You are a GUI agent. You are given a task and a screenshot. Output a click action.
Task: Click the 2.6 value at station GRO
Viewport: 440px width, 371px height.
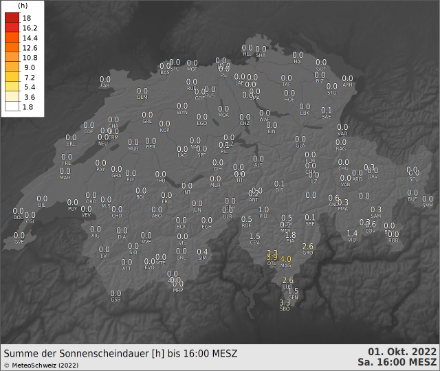tap(308, 246)
